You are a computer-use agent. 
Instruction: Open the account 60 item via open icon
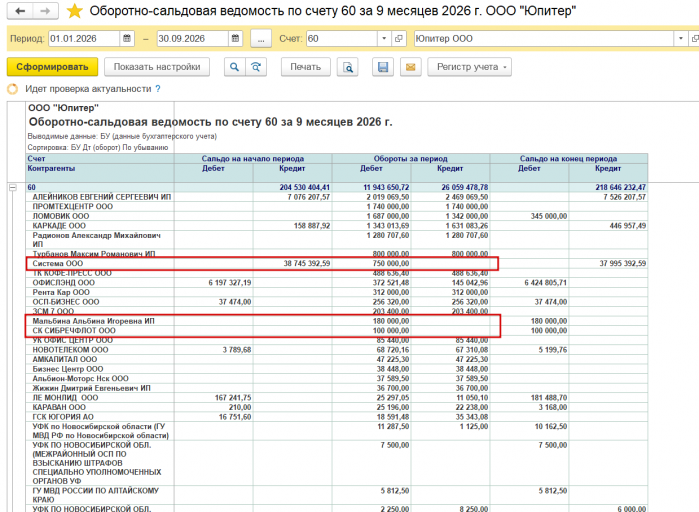click(399, 38)
